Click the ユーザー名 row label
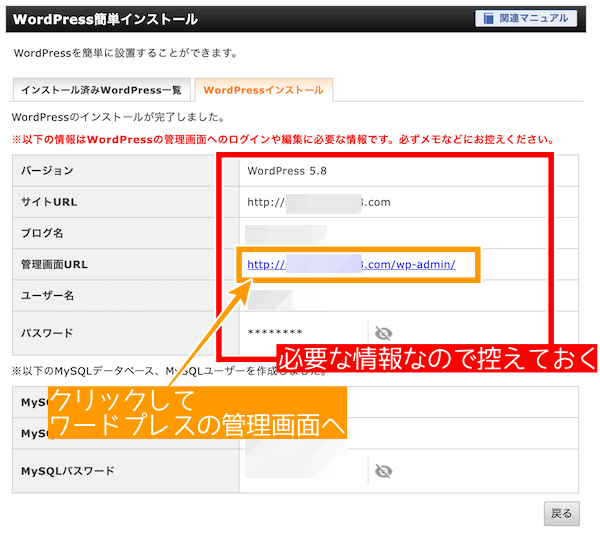This screenshot has width=600, height=547. tap(47, 296)
